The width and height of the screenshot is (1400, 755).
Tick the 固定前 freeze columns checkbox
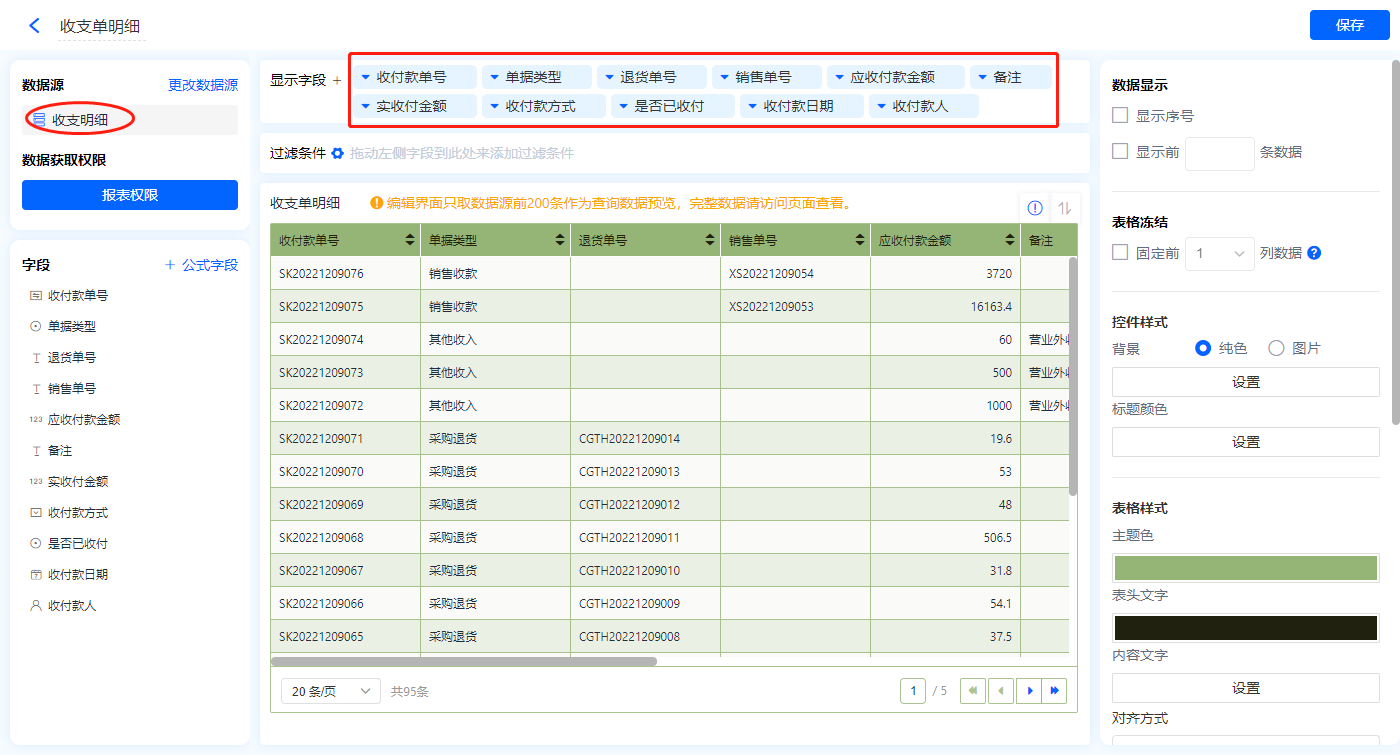(1121, 253)
